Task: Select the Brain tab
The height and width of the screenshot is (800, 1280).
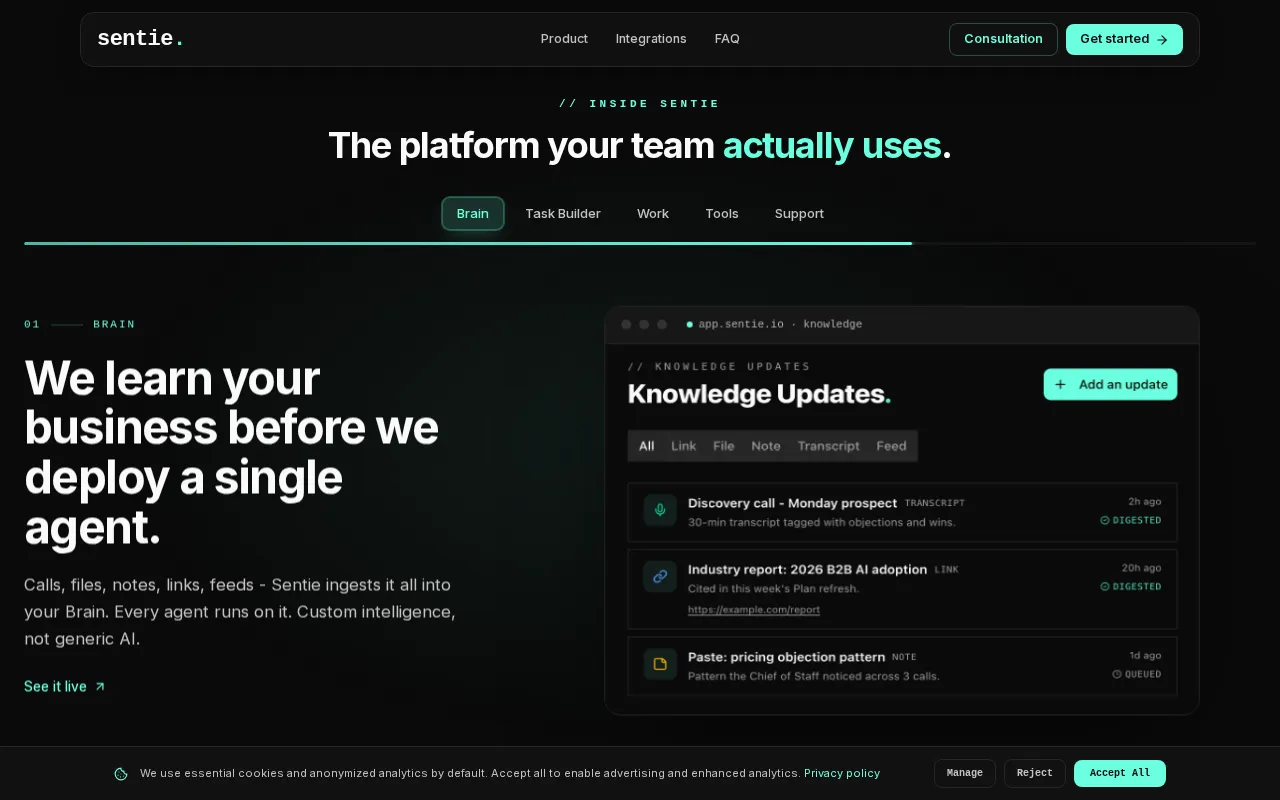Action: [x=473, y=214]
